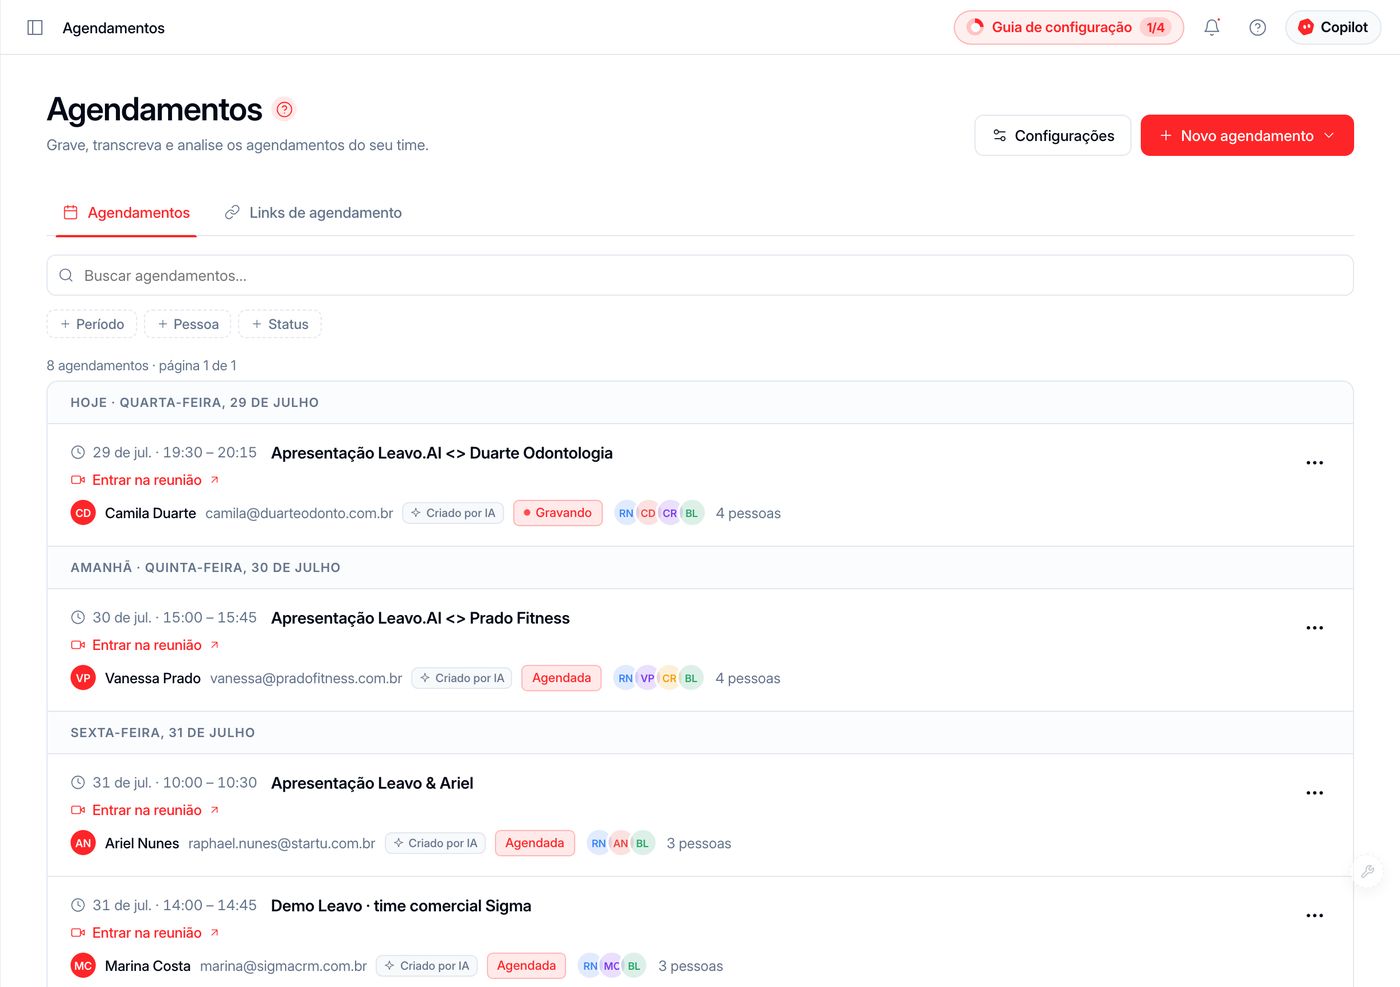Open the Copilot assistant
Screen dimensions: 1400x987
click(1333, 28)
